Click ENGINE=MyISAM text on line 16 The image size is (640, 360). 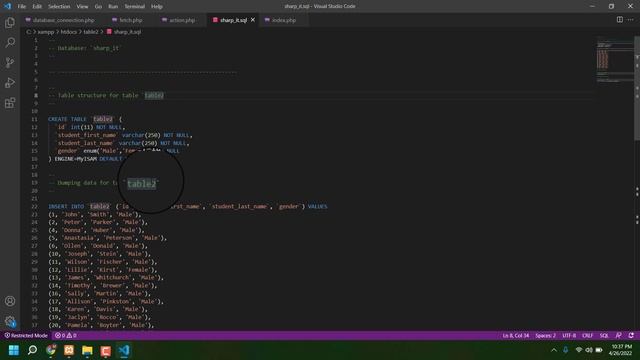click(75, 159)
